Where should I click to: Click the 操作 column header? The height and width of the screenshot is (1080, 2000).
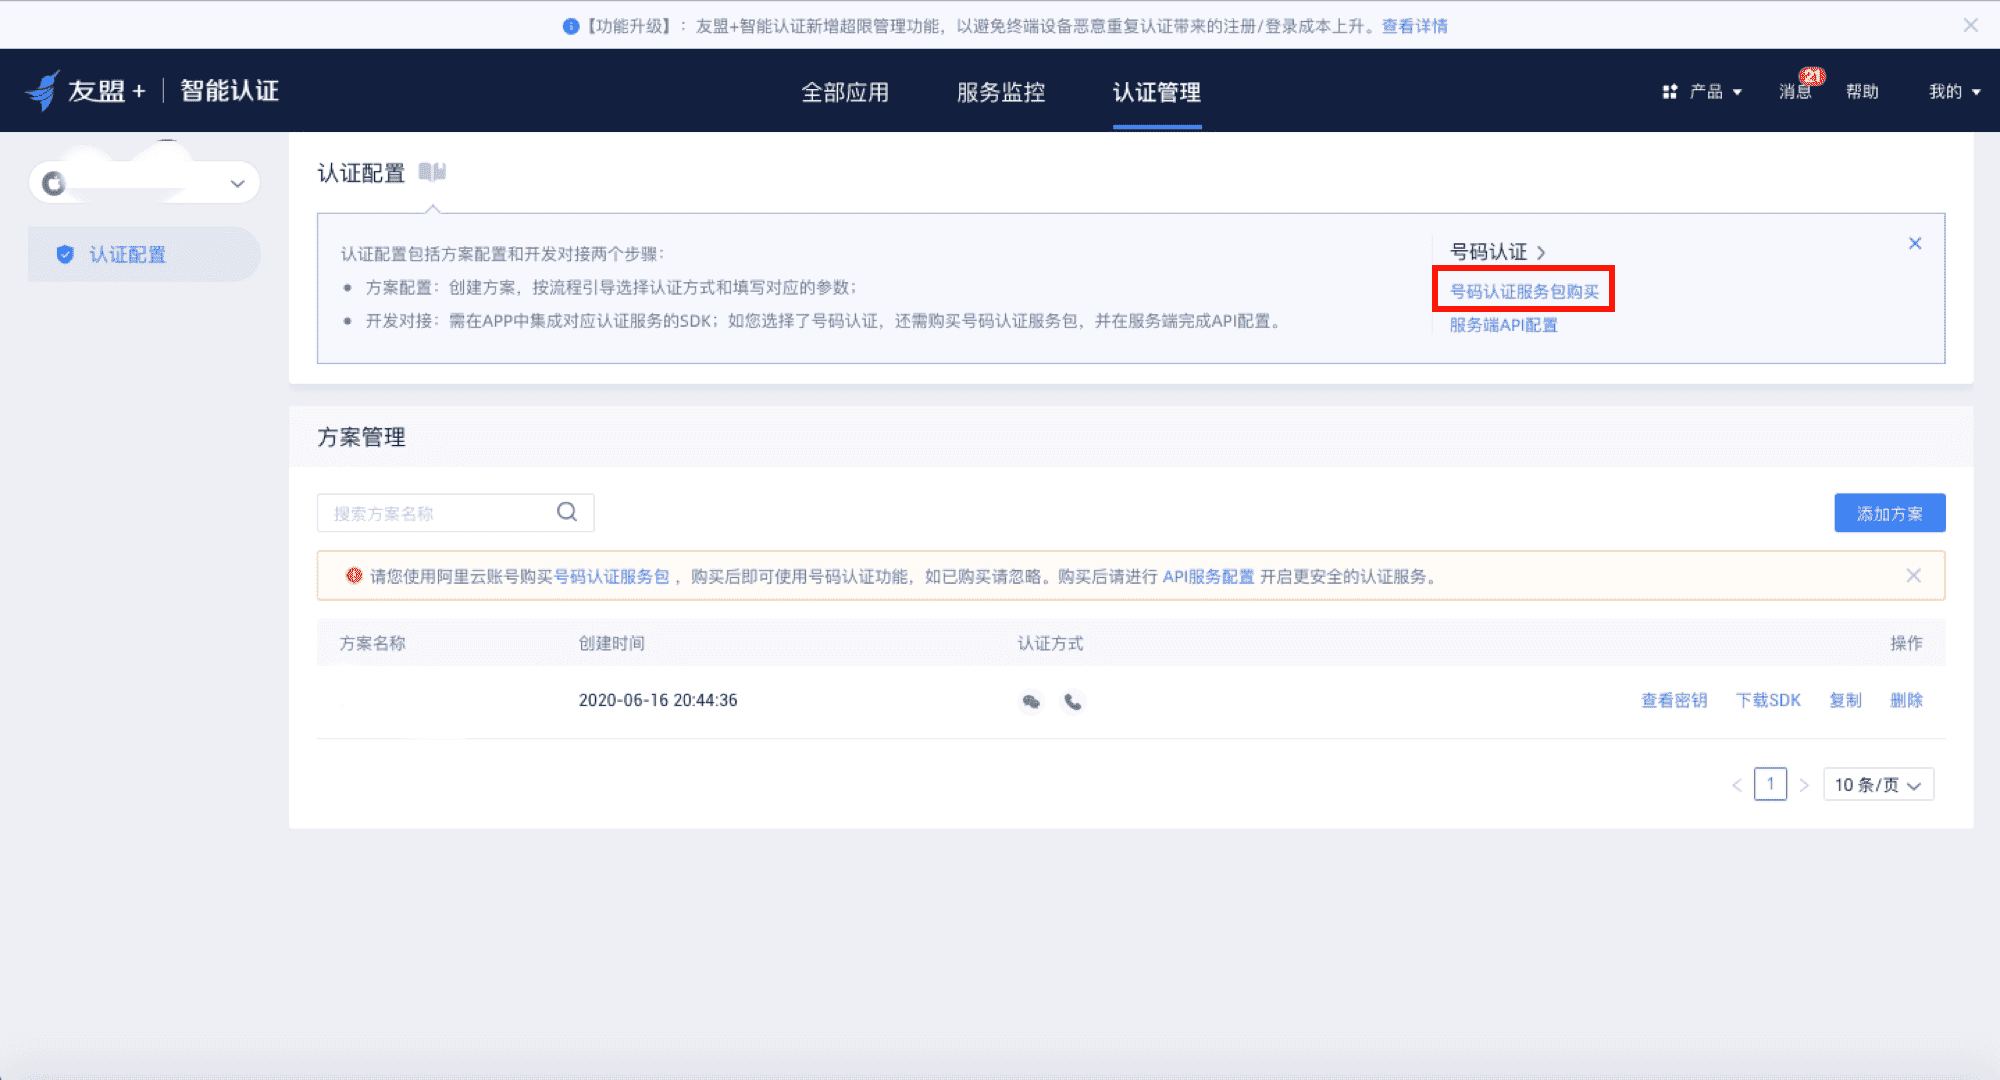coord(1906,643)
